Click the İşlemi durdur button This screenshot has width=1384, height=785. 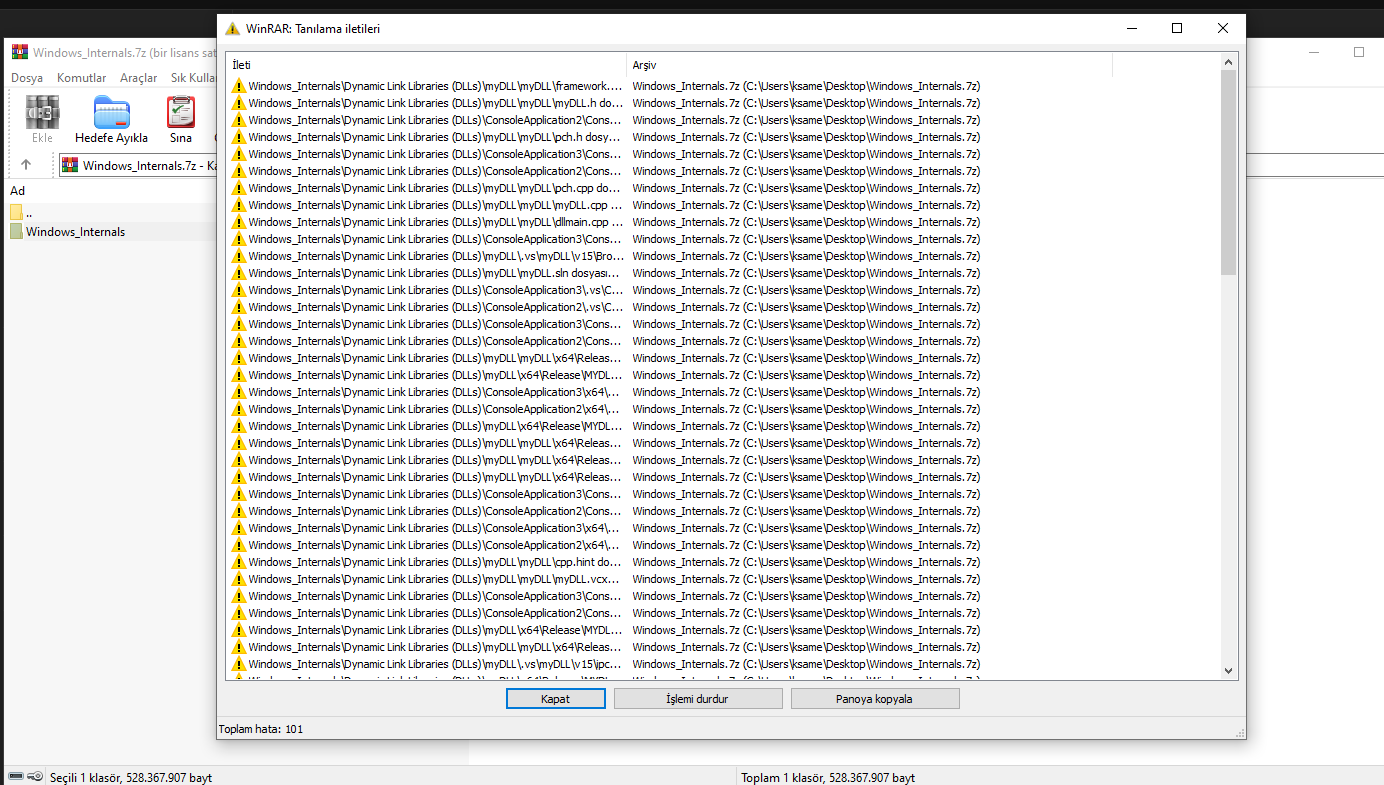697,699
